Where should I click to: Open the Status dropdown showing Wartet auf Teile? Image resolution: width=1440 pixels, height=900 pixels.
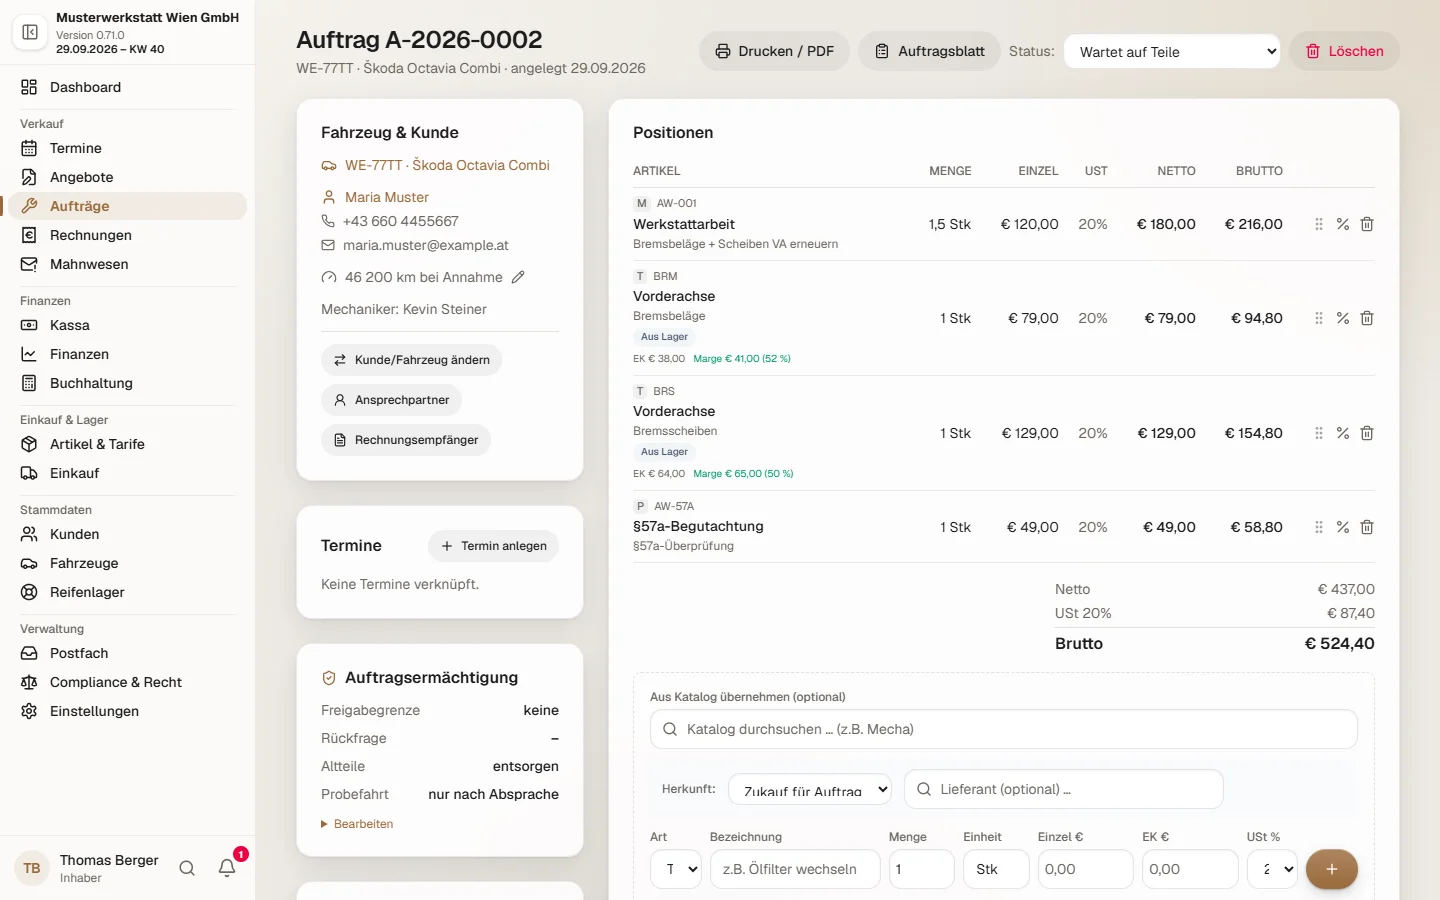(1172, 52)
